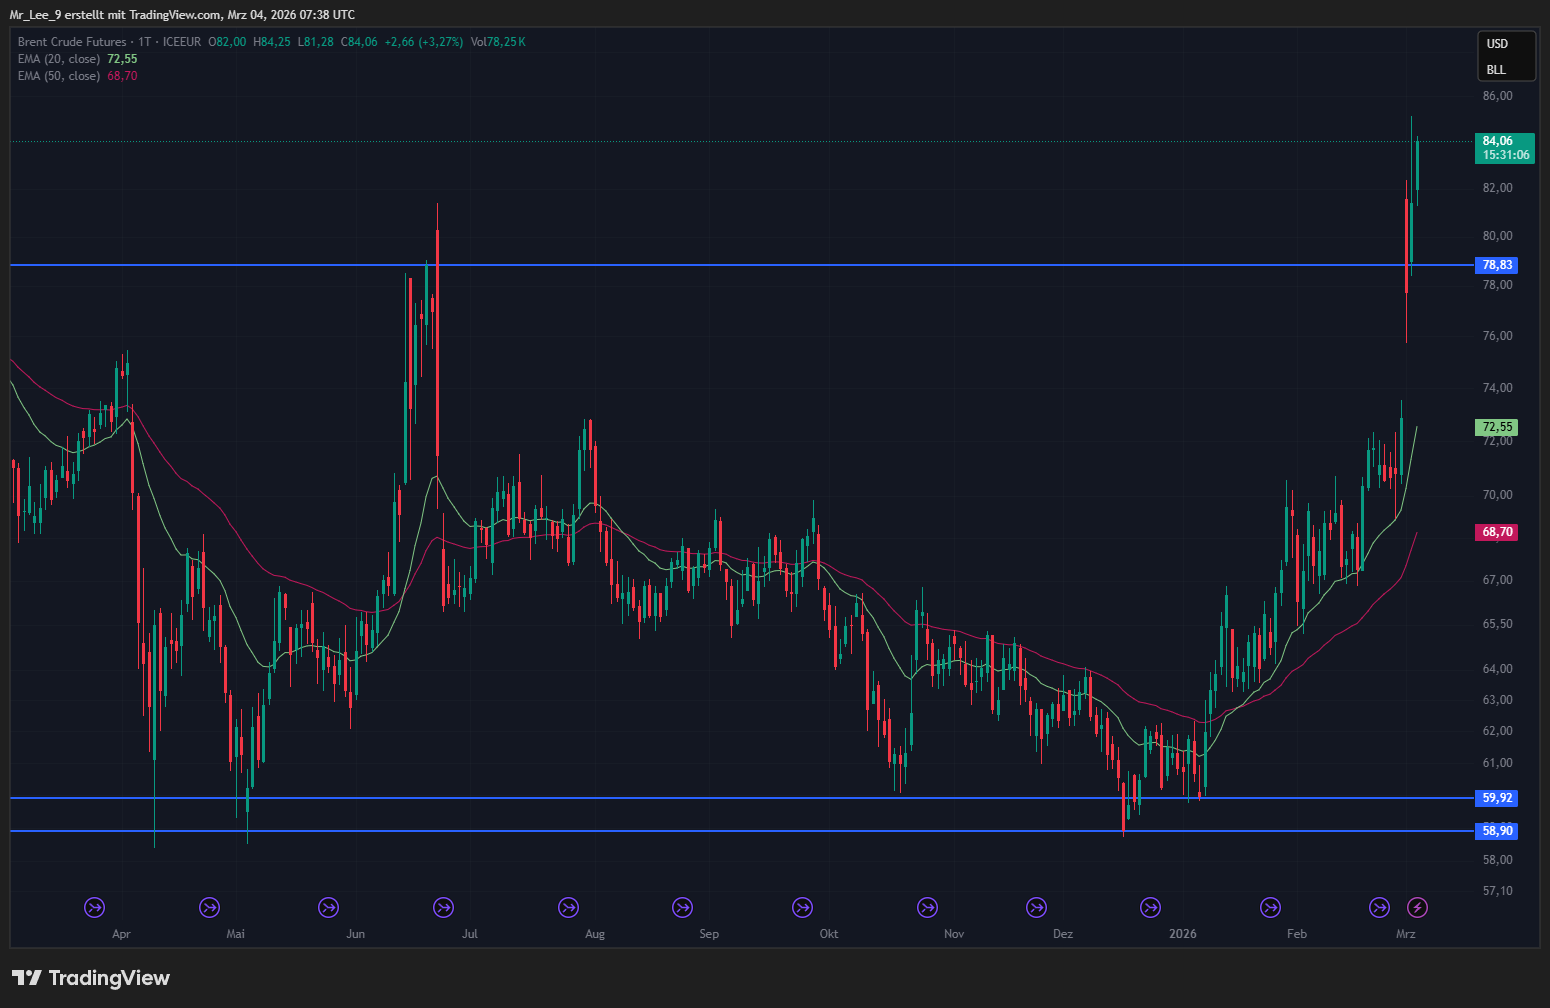
Task: Click the Brent Crude Futures symbol title
Action: (72, 42)
